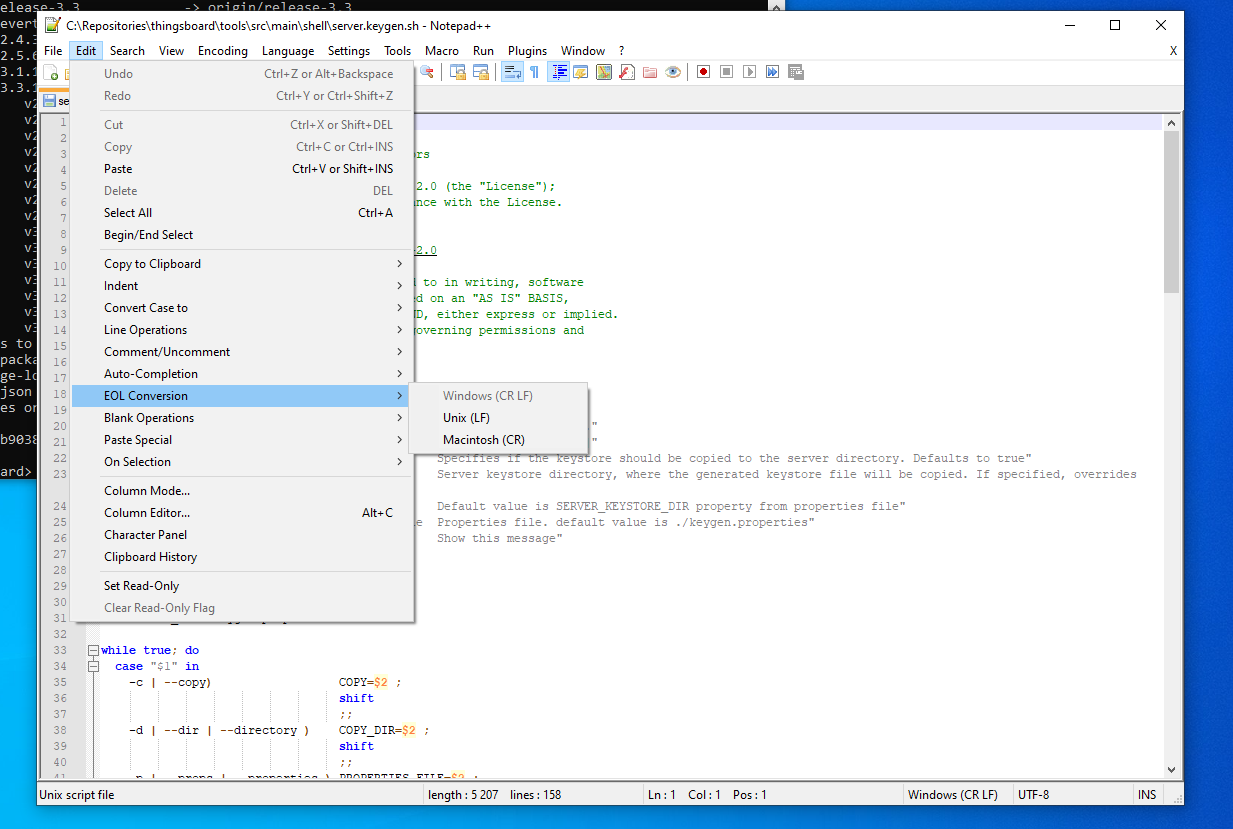The height and width of the screenshot is (829, 1233).
Task: Click scrollbar up arrow in editor
Action: pos(1172,123)
